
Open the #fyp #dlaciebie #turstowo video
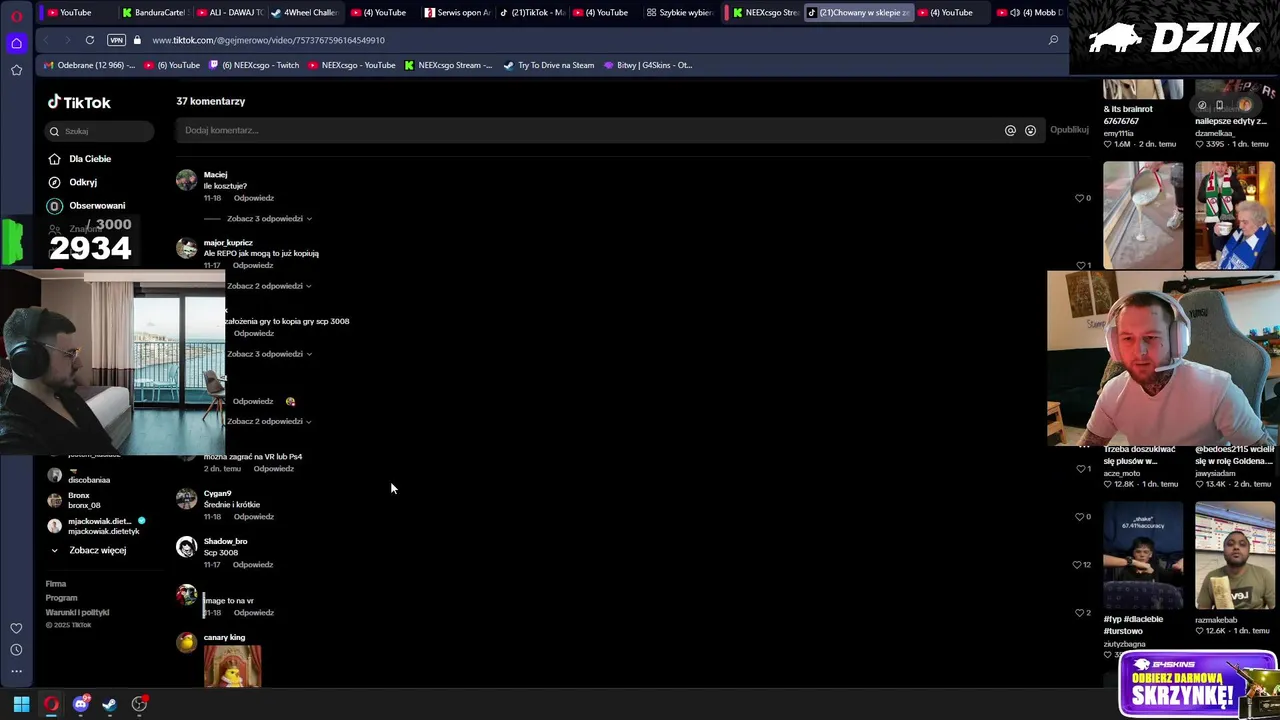1143,555
